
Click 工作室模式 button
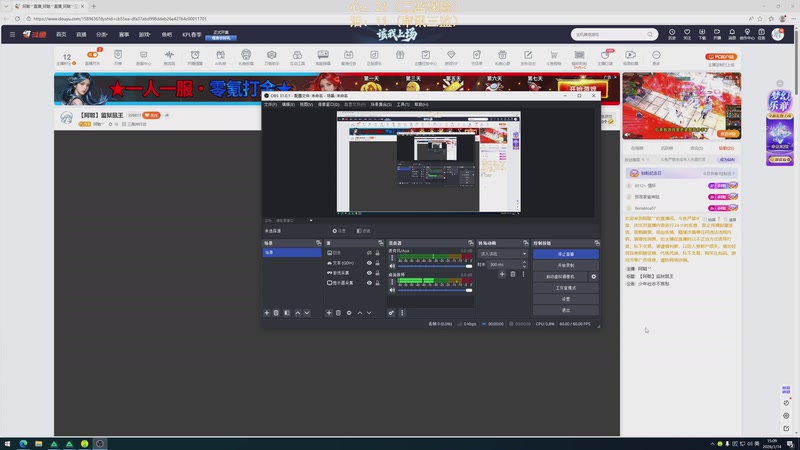pos(565,288)
